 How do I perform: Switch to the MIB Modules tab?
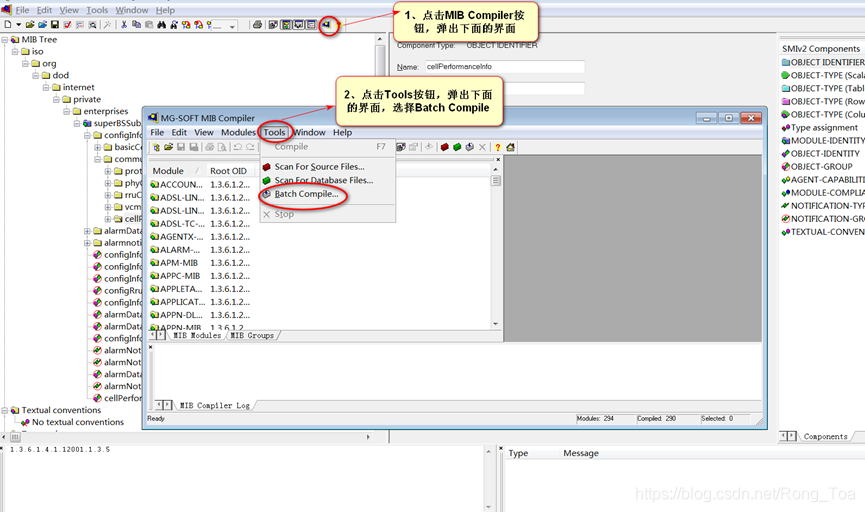[x=197, y=335]
